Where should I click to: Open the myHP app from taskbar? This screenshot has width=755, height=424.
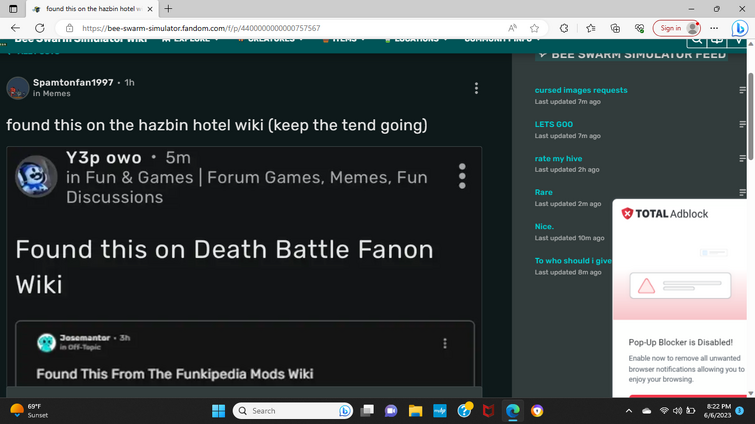pos(440,411)
